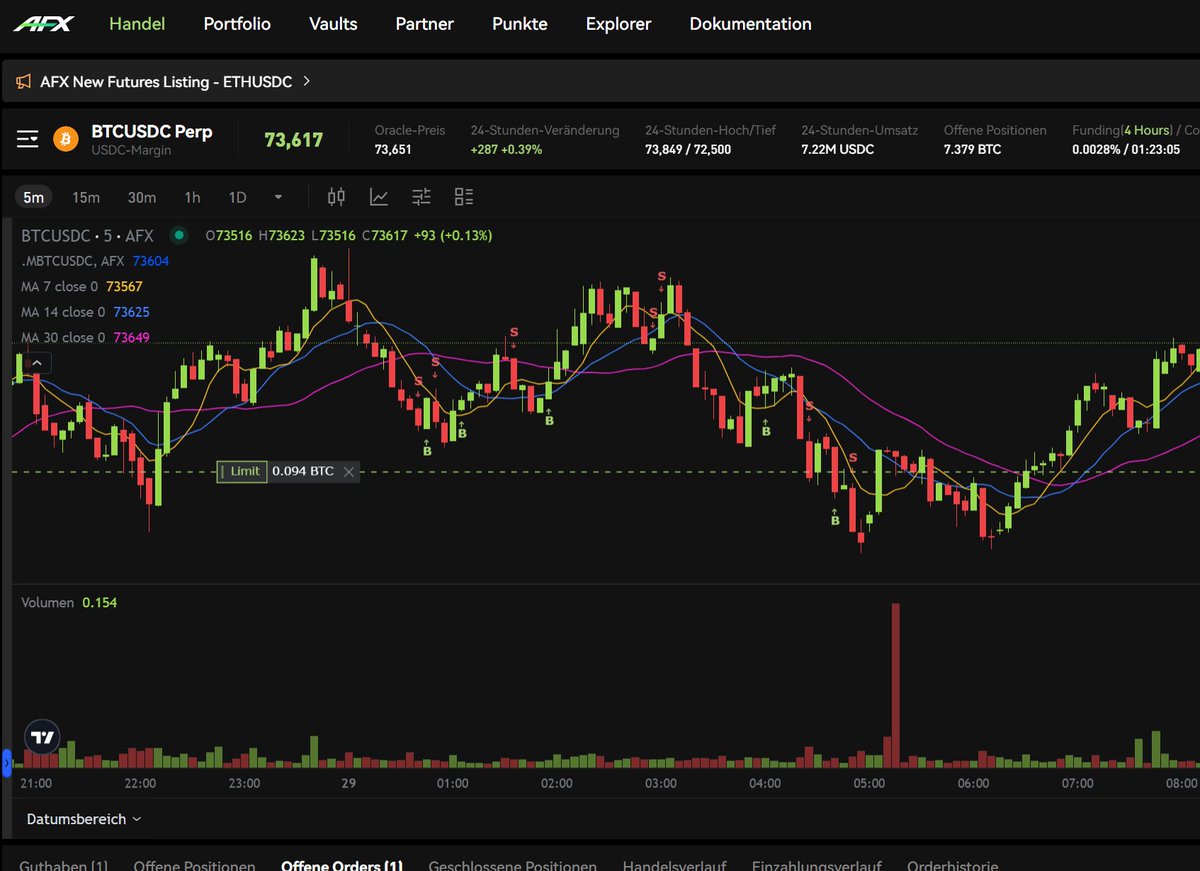Click the 0.094 BTC order size label
1200x871 pixels.
303,471
